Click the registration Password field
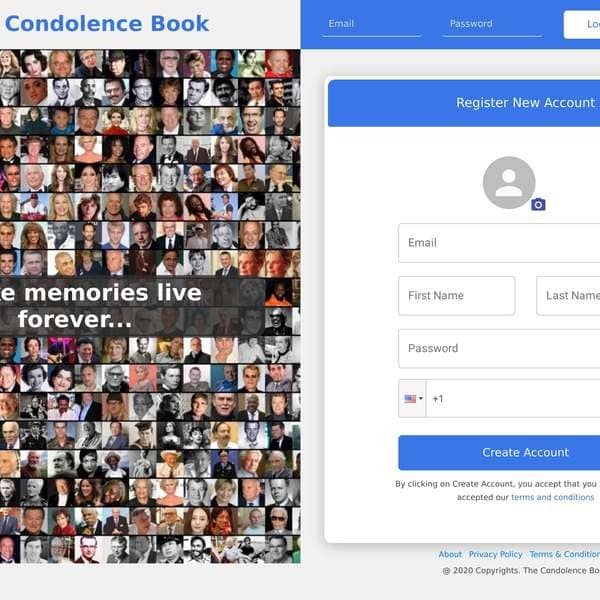Image resolution: width=600 pixels, height=600 pixels. click(x=499, y=349)
